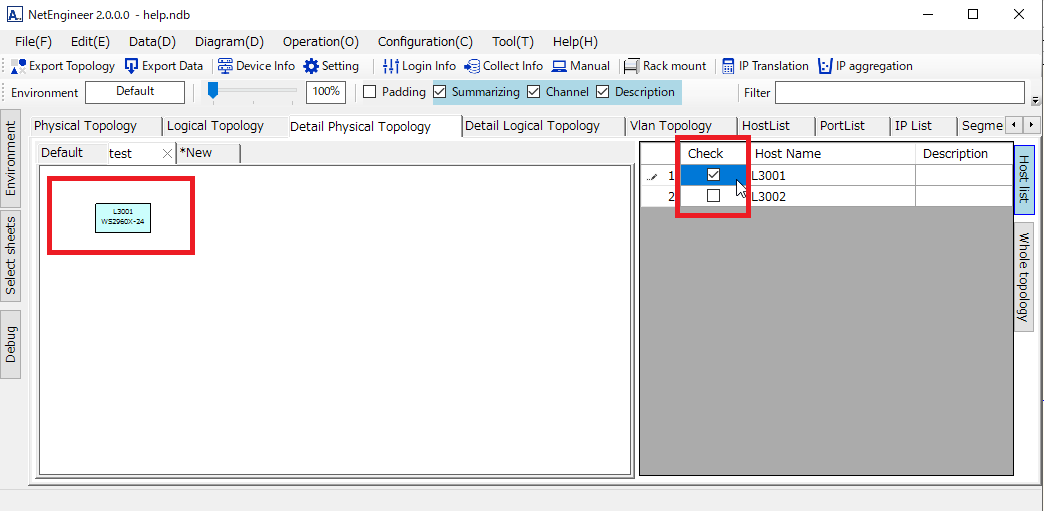Open the IP Translation tool
Image resolution: width=1044 pixels, height=511 pixels.
[728, 66]
